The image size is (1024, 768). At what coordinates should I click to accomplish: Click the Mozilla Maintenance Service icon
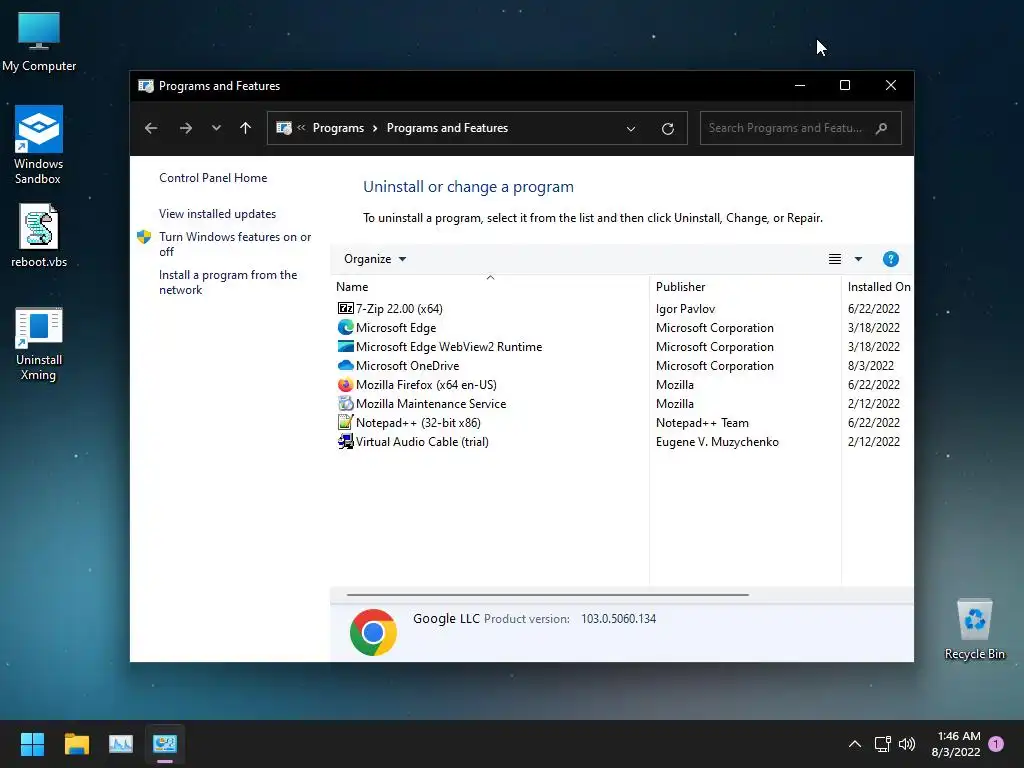point(345,404)
